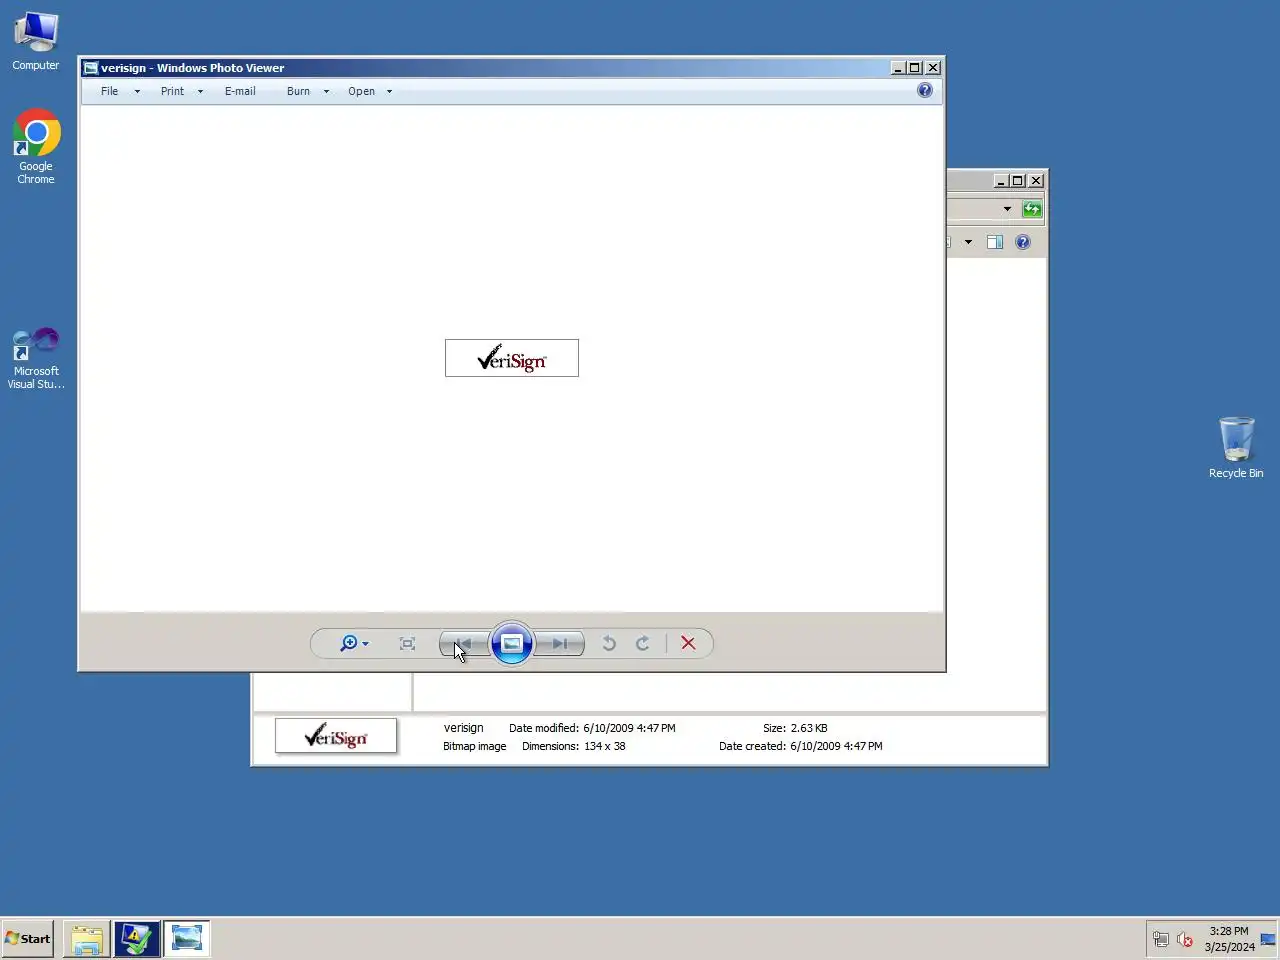The width and height of the screenshot is (1280, 960).
Task: Open the Print menu
Action: 172,91
